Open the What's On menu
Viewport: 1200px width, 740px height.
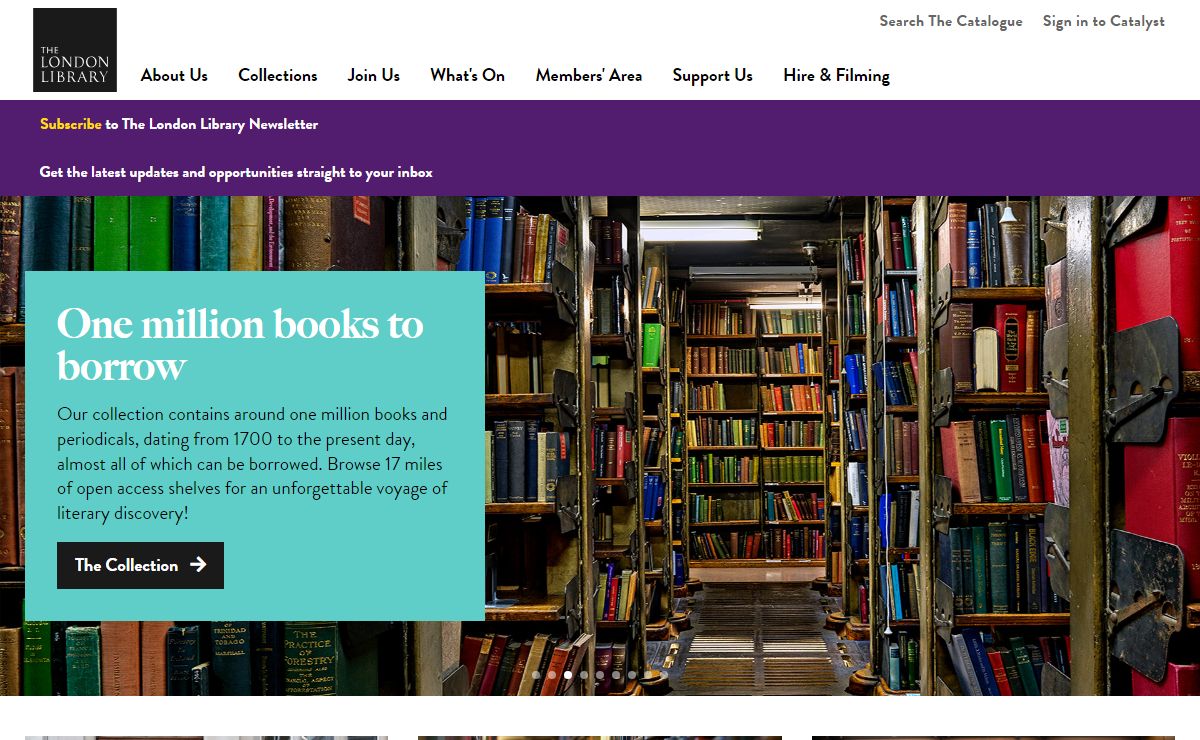pyautogui.click(x=467, y=75)
